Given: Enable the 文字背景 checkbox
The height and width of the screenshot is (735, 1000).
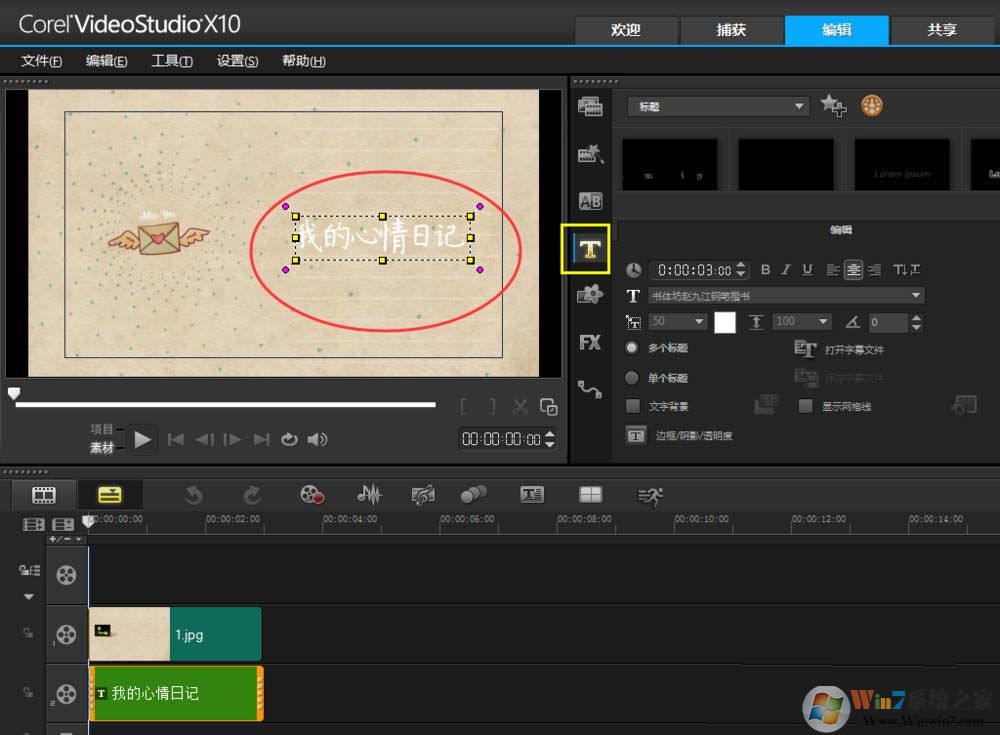Looking at the screenshot, I should coord(632,406).
